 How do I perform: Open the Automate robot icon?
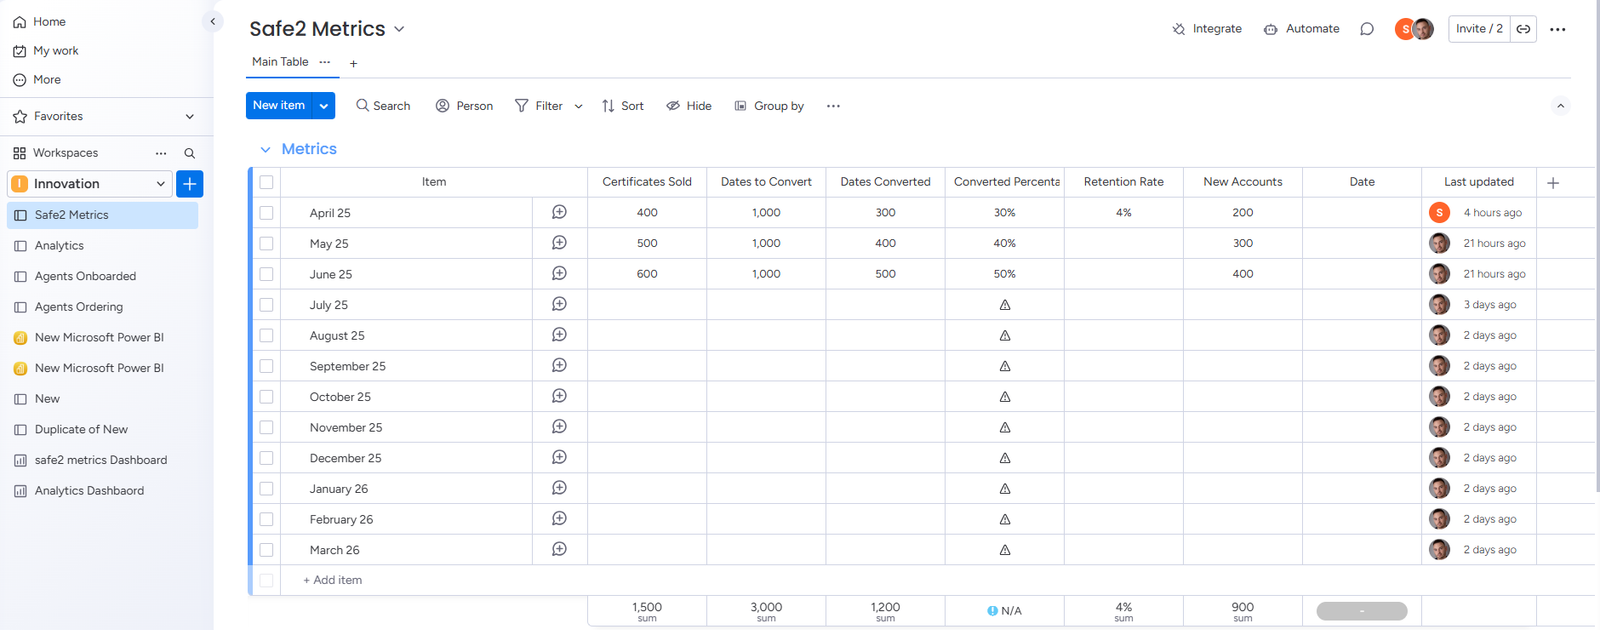pos(1270,29)
